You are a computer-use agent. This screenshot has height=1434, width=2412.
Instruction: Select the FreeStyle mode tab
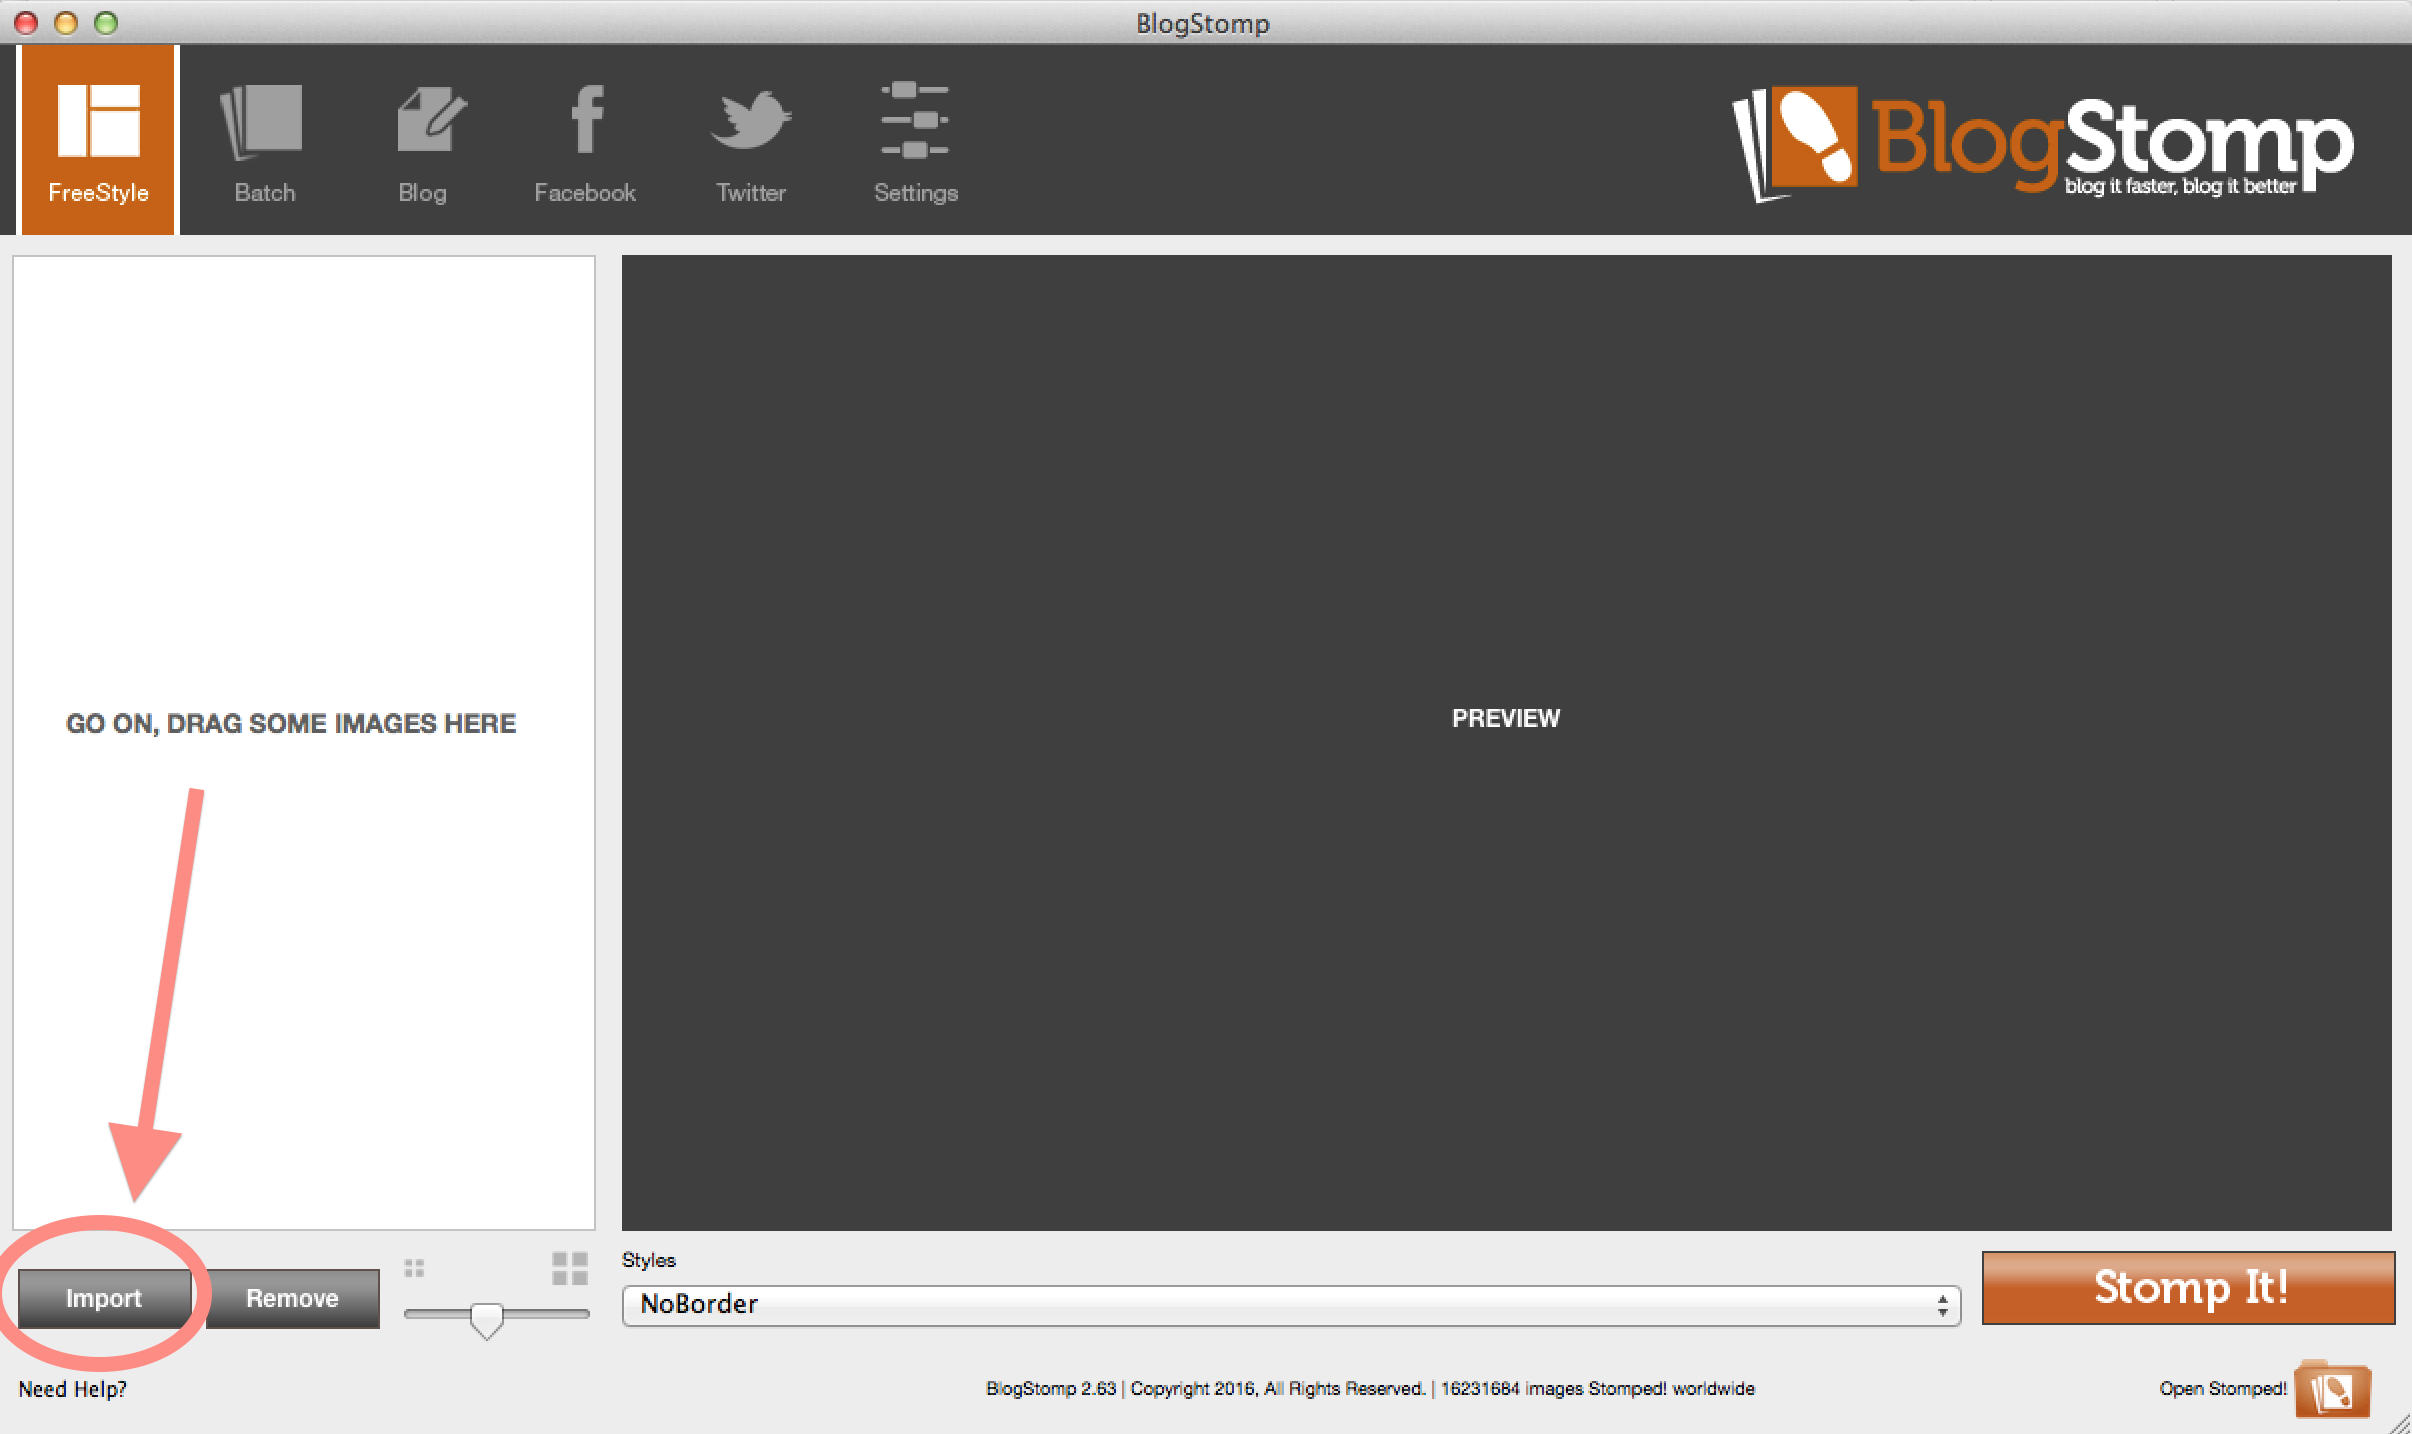point(98,140)
